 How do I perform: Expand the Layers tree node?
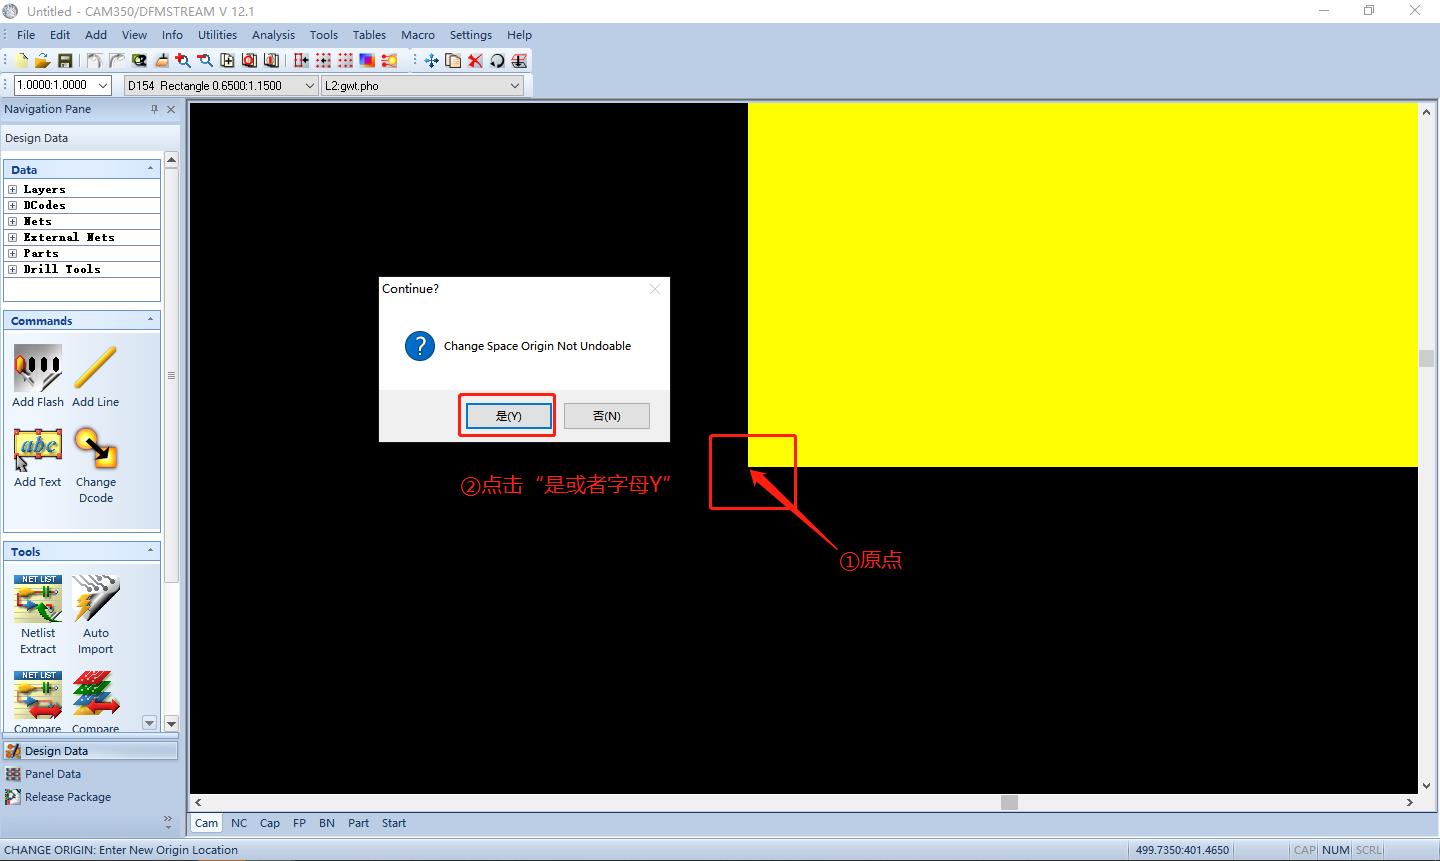point(13,189)
